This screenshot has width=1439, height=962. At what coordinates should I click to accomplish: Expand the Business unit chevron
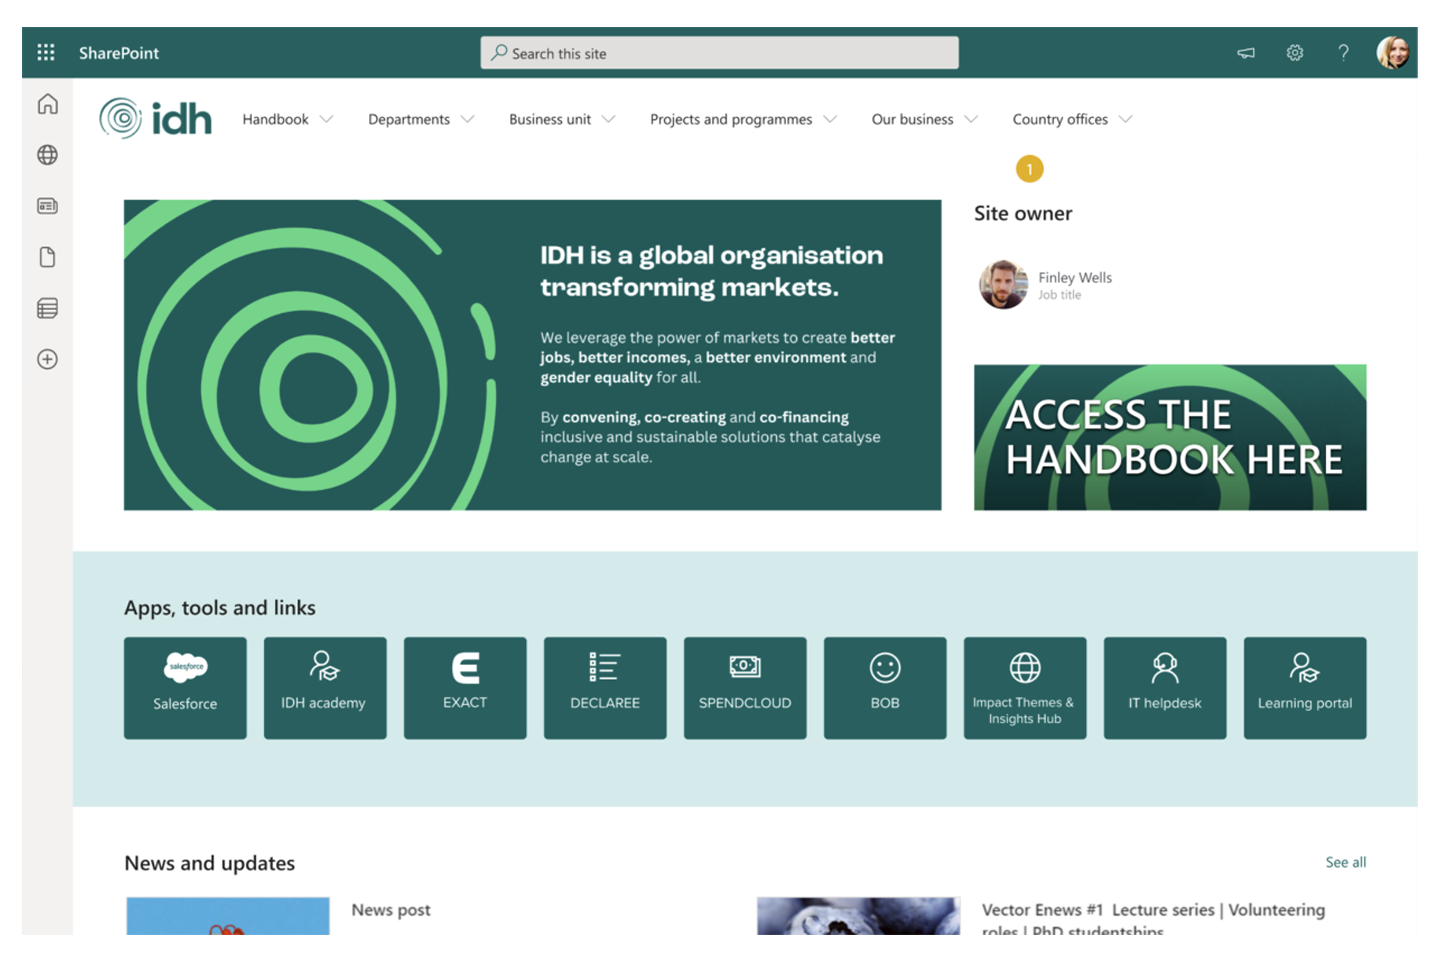click(x=608, y=119)
